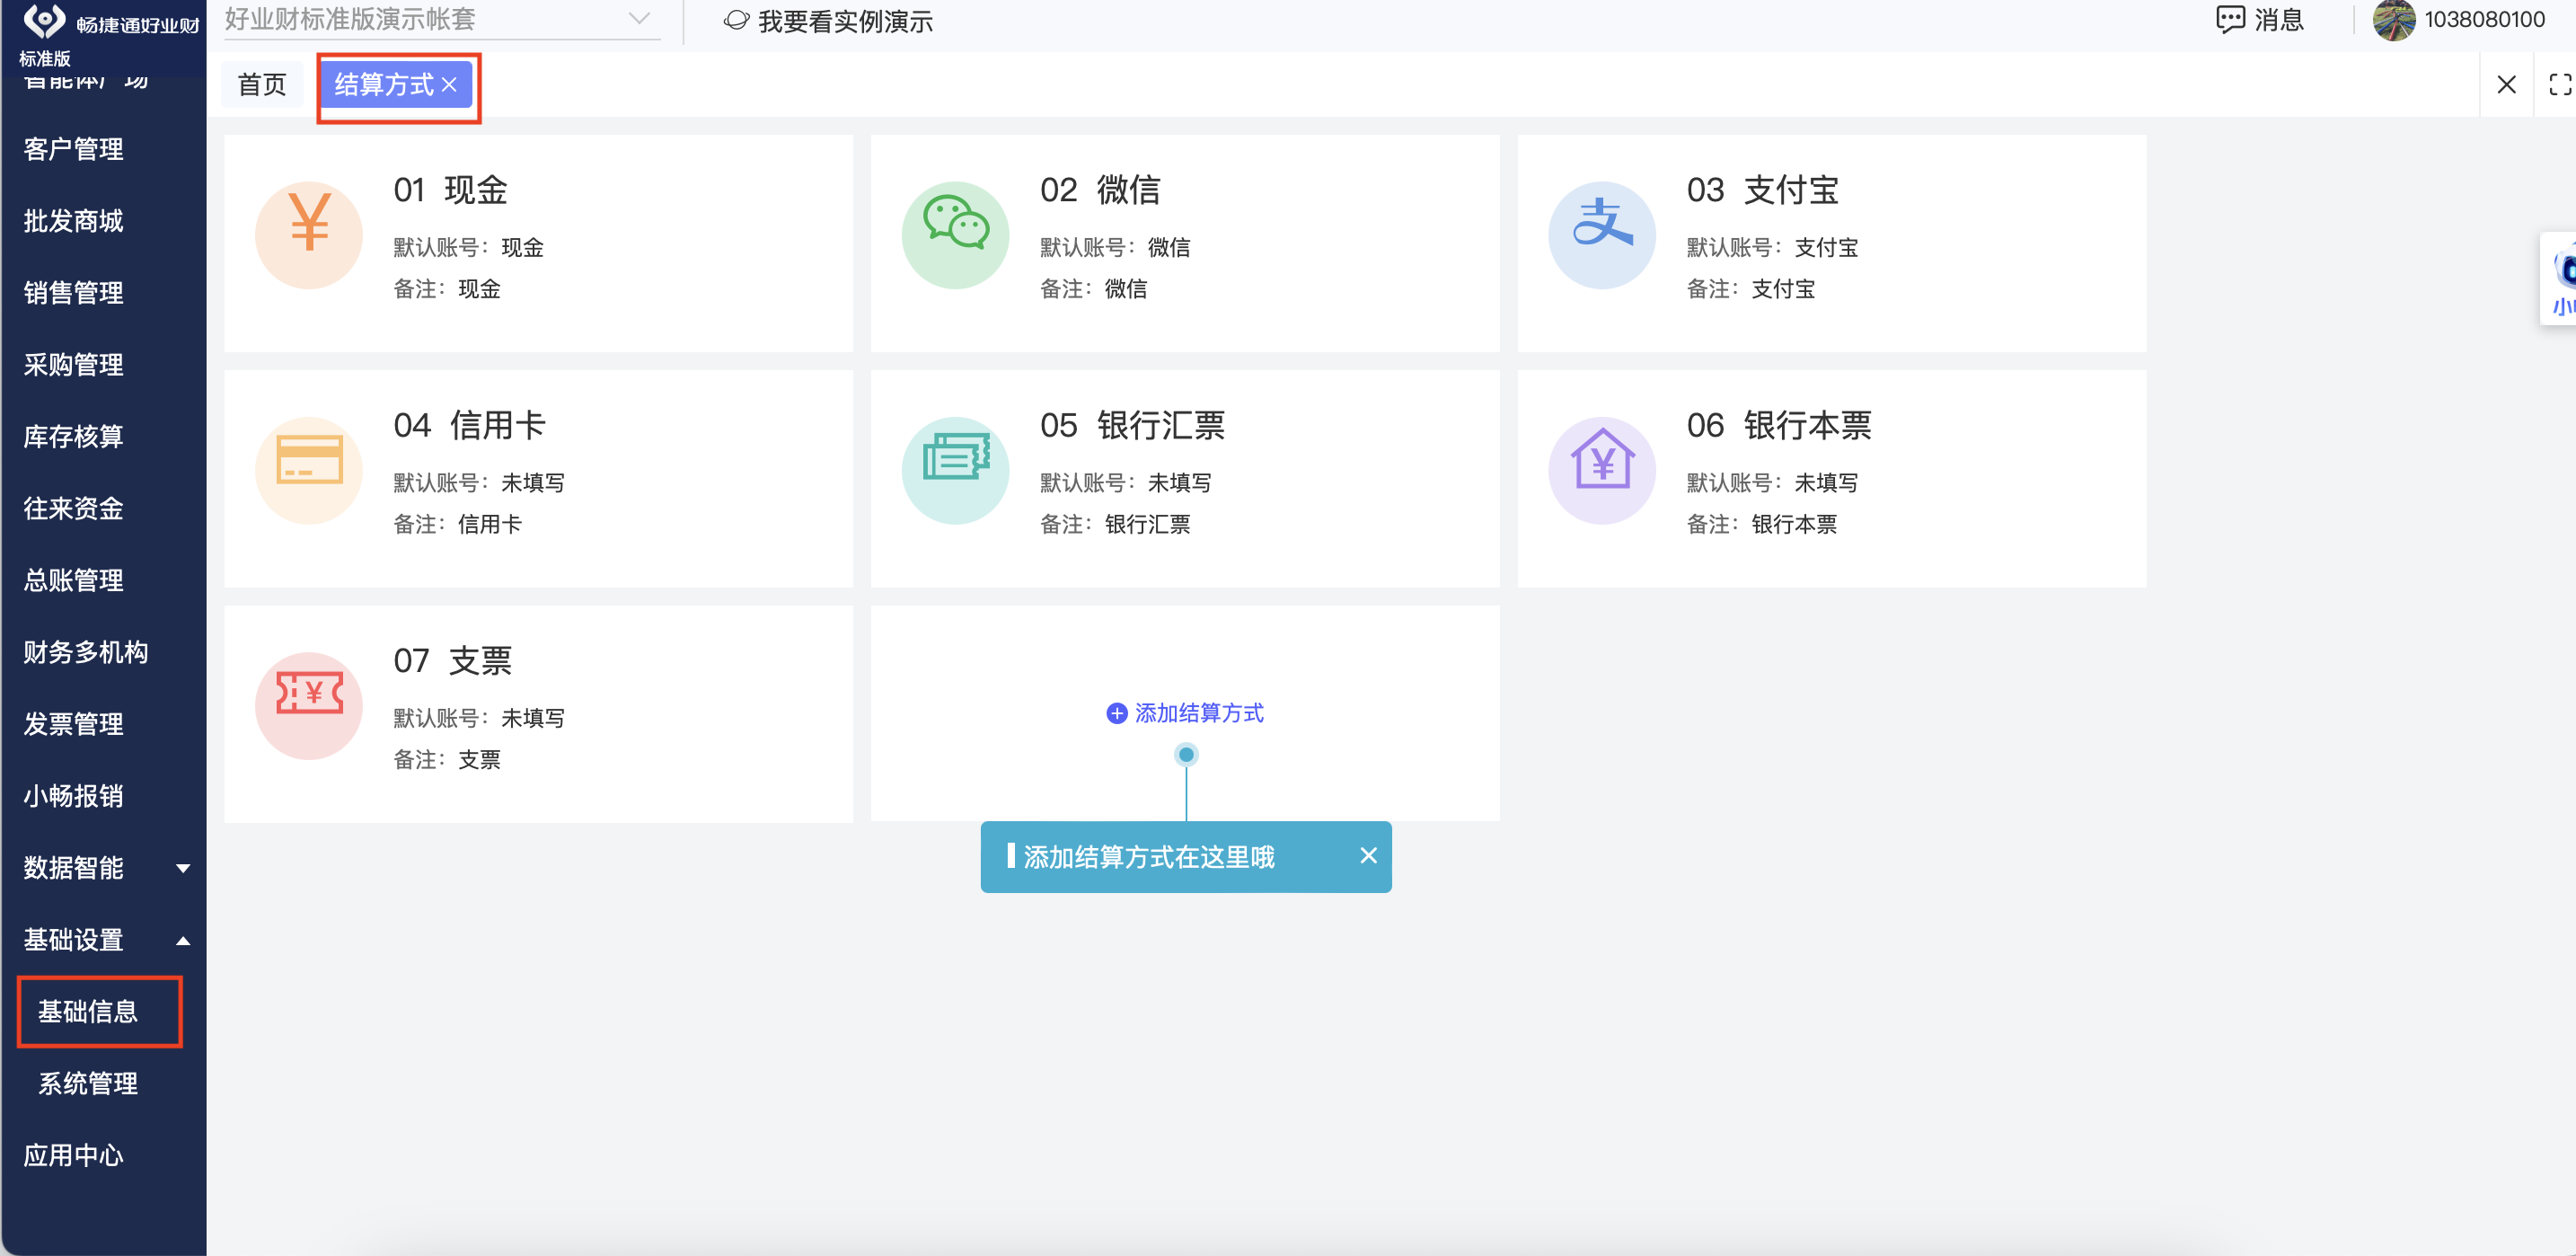Click the teal bank draft icon
Viewport: 2576px width, 1256px height.
[x=955, y=470]
